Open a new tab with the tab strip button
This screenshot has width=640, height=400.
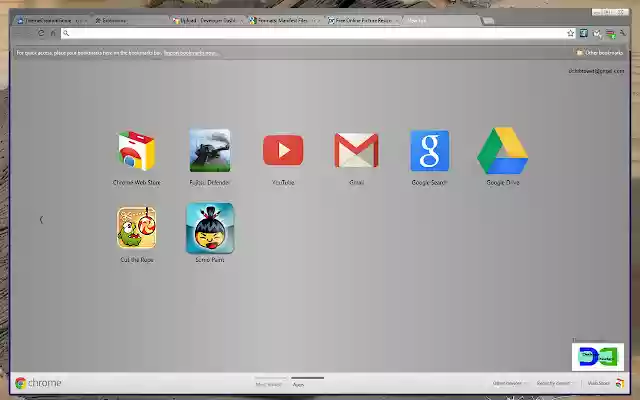click(x=487, y=20)
